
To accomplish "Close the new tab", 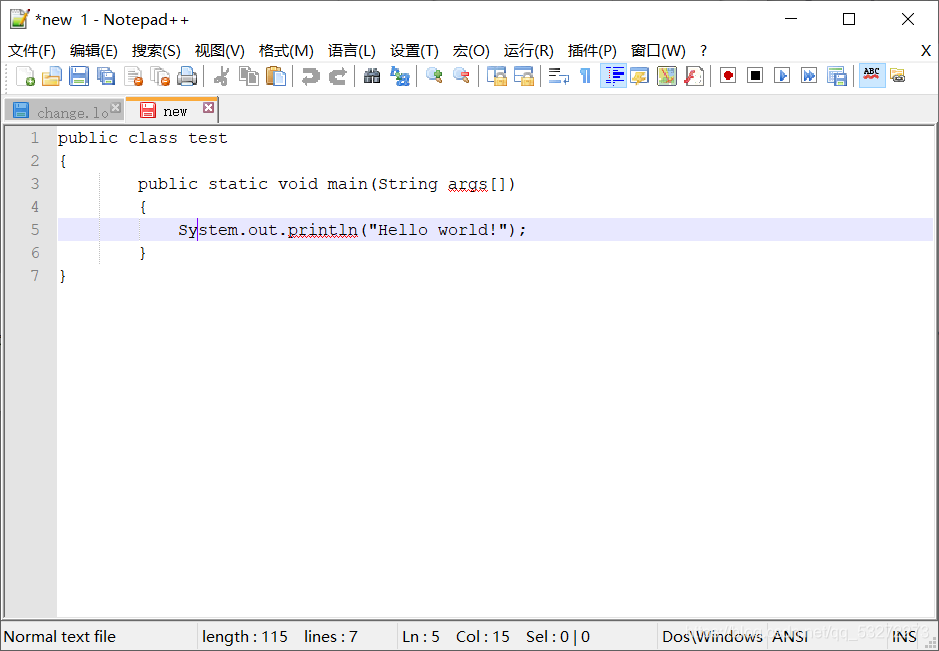I will pos(208,108).
